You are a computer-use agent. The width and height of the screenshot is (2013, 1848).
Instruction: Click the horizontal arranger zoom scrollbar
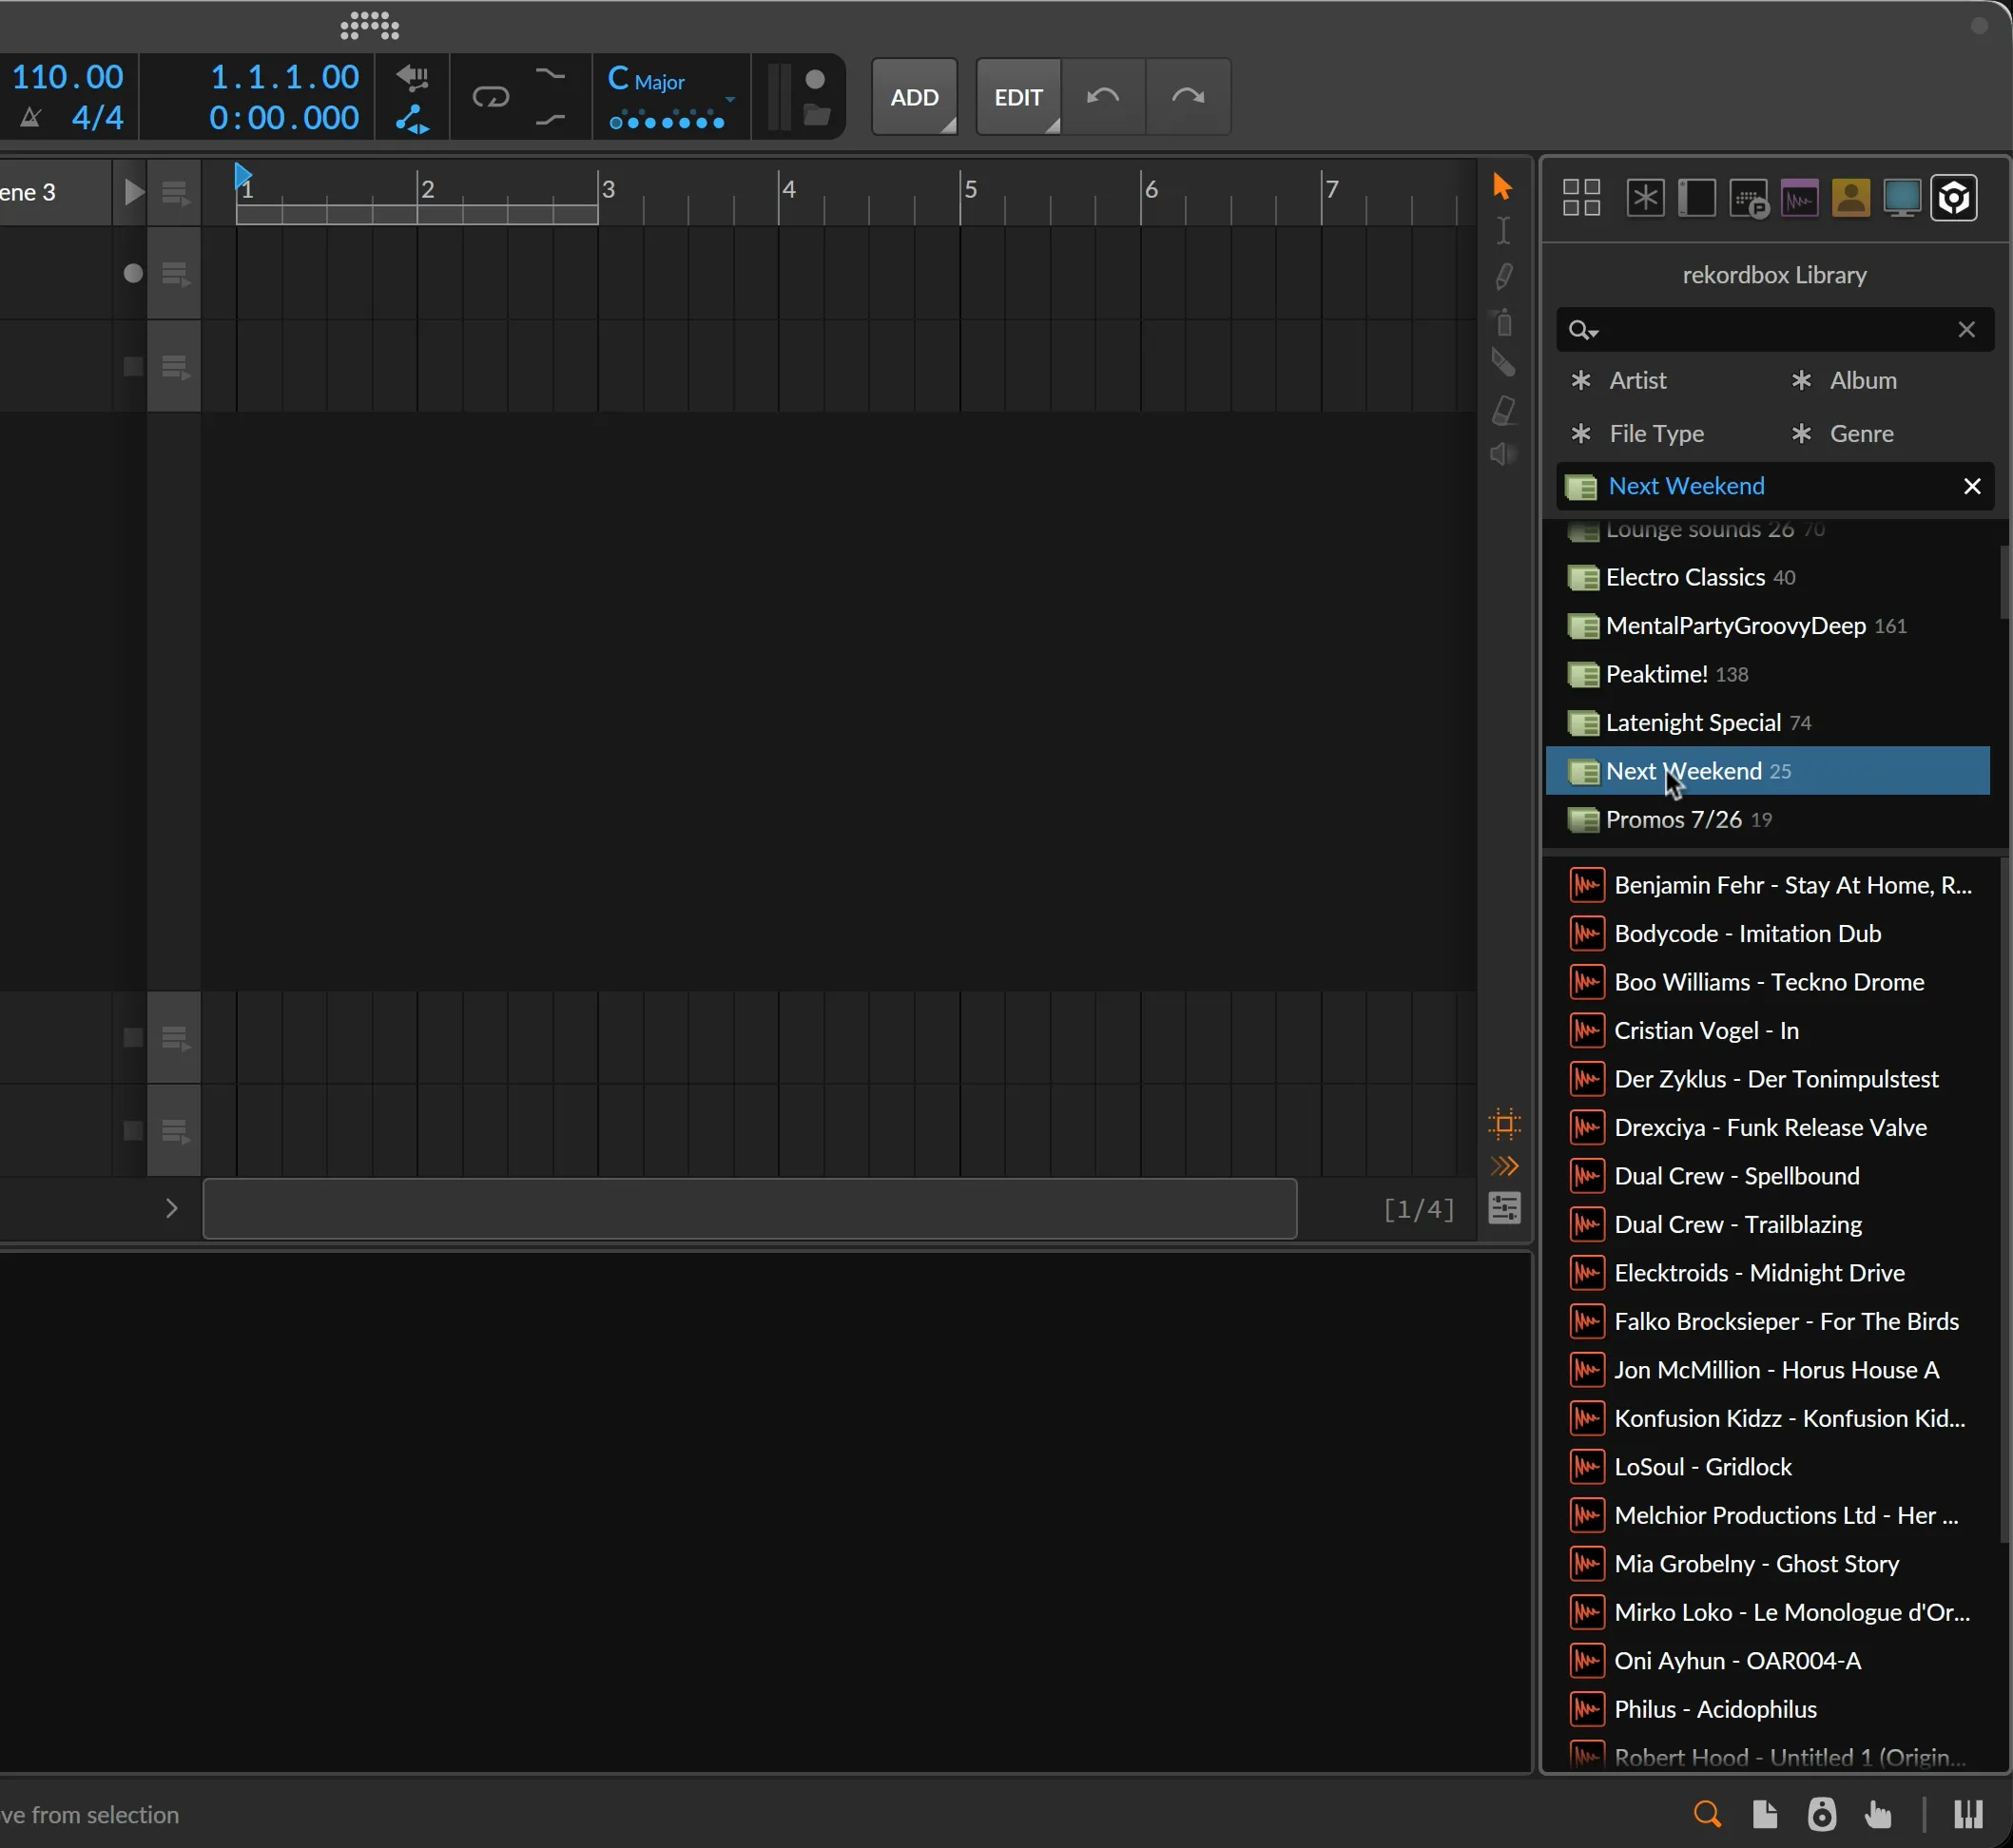click(x=750, y=1208)
